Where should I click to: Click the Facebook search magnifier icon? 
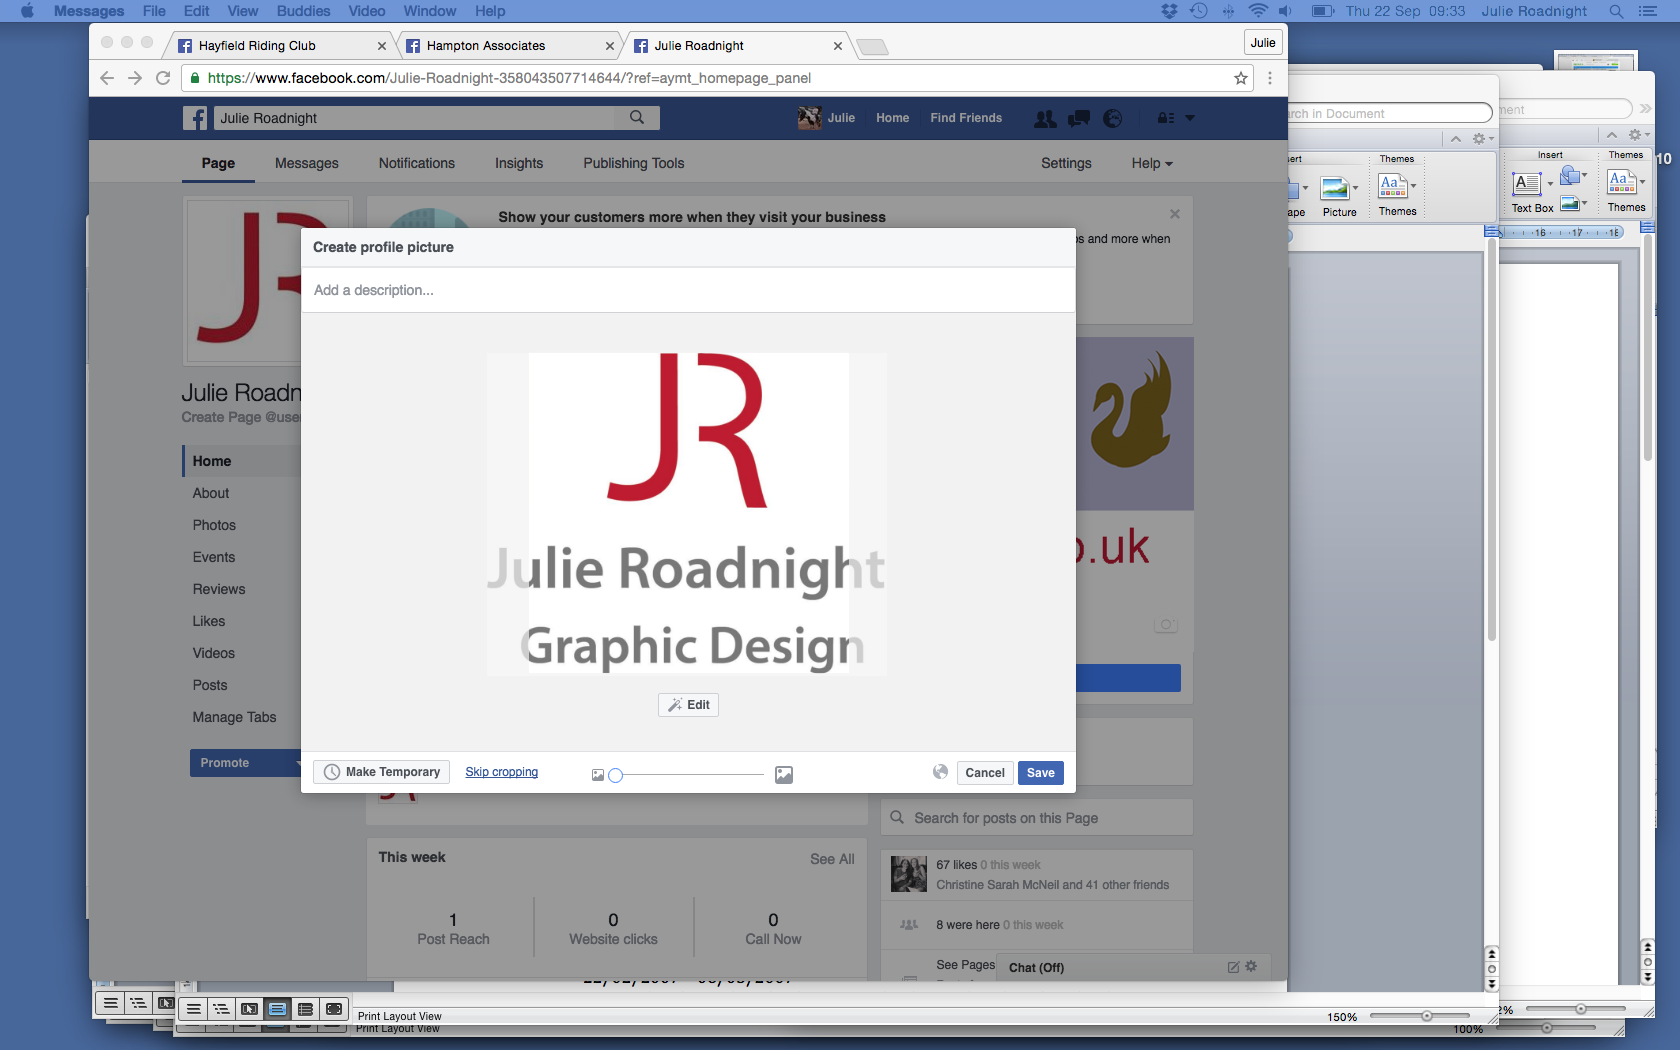(x=637, y=118)
